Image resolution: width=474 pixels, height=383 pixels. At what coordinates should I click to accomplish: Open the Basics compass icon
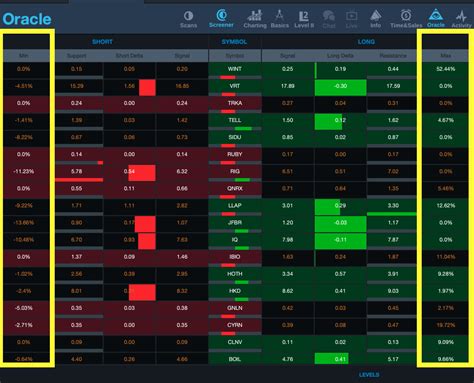tap(280, 19)
